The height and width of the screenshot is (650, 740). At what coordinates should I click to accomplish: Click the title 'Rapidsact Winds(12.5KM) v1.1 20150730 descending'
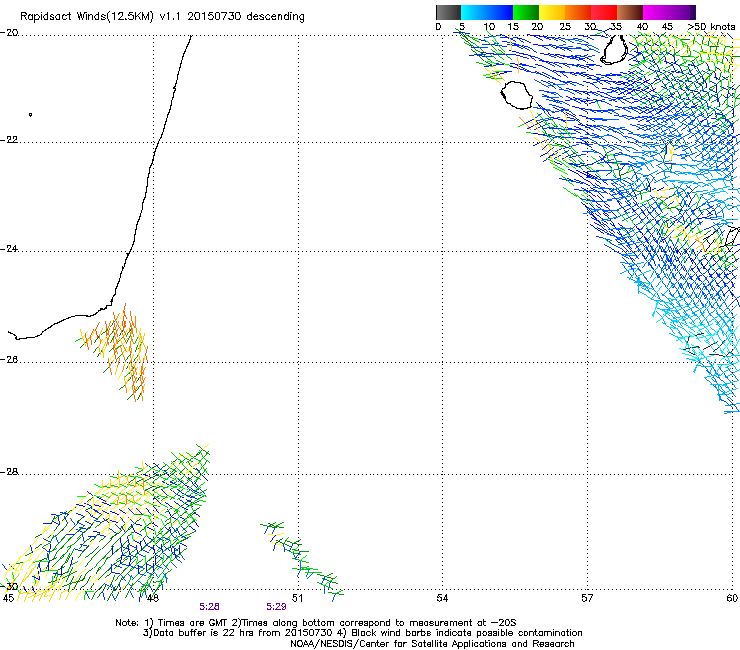[x=162, y=17]
